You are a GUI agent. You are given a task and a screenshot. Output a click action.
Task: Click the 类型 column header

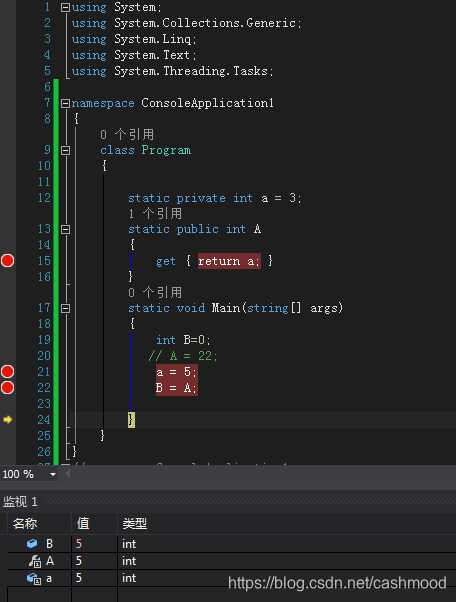pos(134,523)
